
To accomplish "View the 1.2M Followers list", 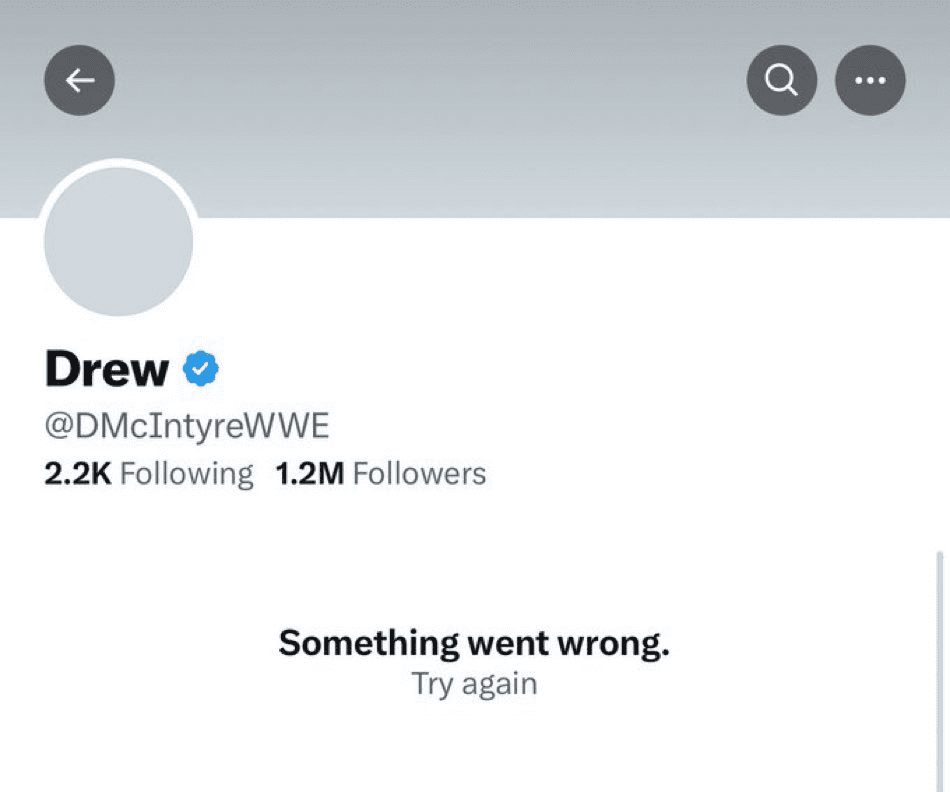I will click(381, 472).
